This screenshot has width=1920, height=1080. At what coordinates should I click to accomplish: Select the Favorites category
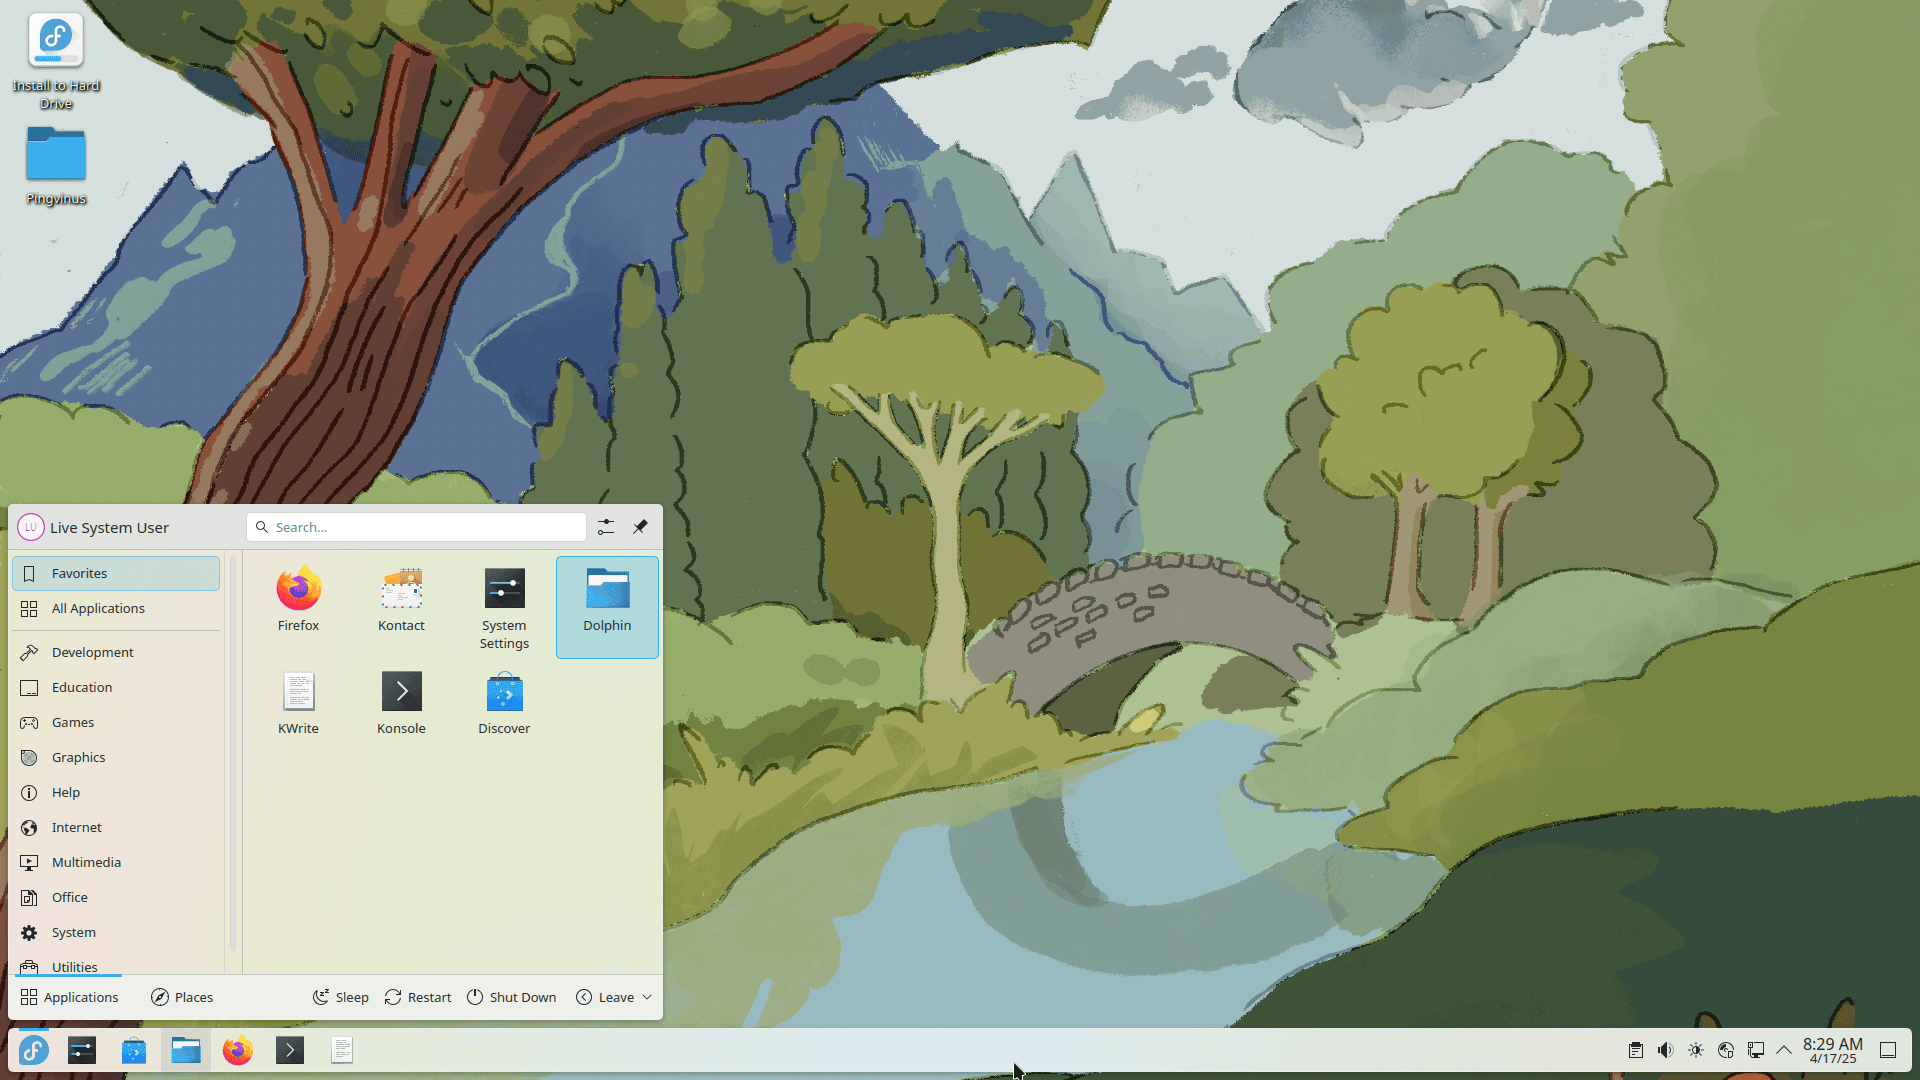[x=116, y=573]
